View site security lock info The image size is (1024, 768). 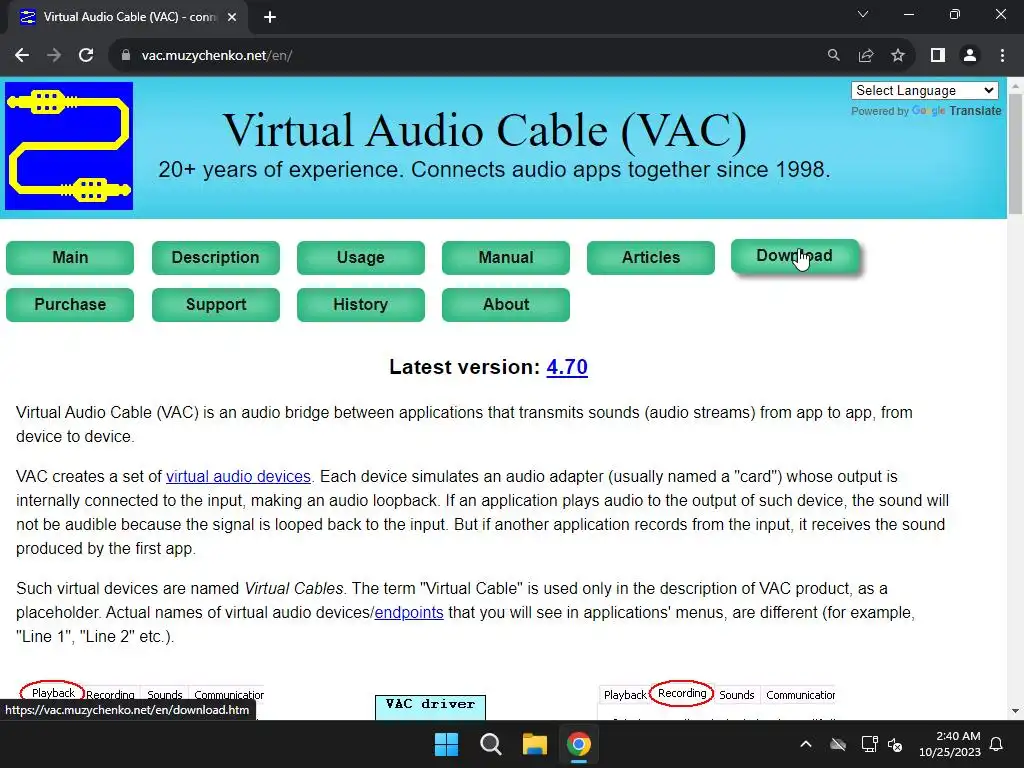[x=125, y=56]
